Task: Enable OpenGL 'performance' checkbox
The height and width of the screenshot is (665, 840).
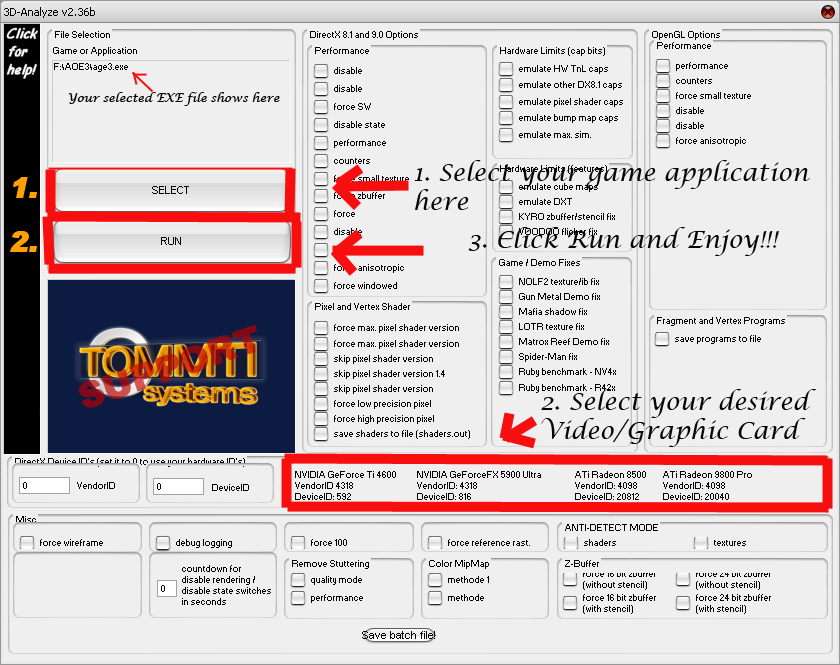Action: point(663,65)
